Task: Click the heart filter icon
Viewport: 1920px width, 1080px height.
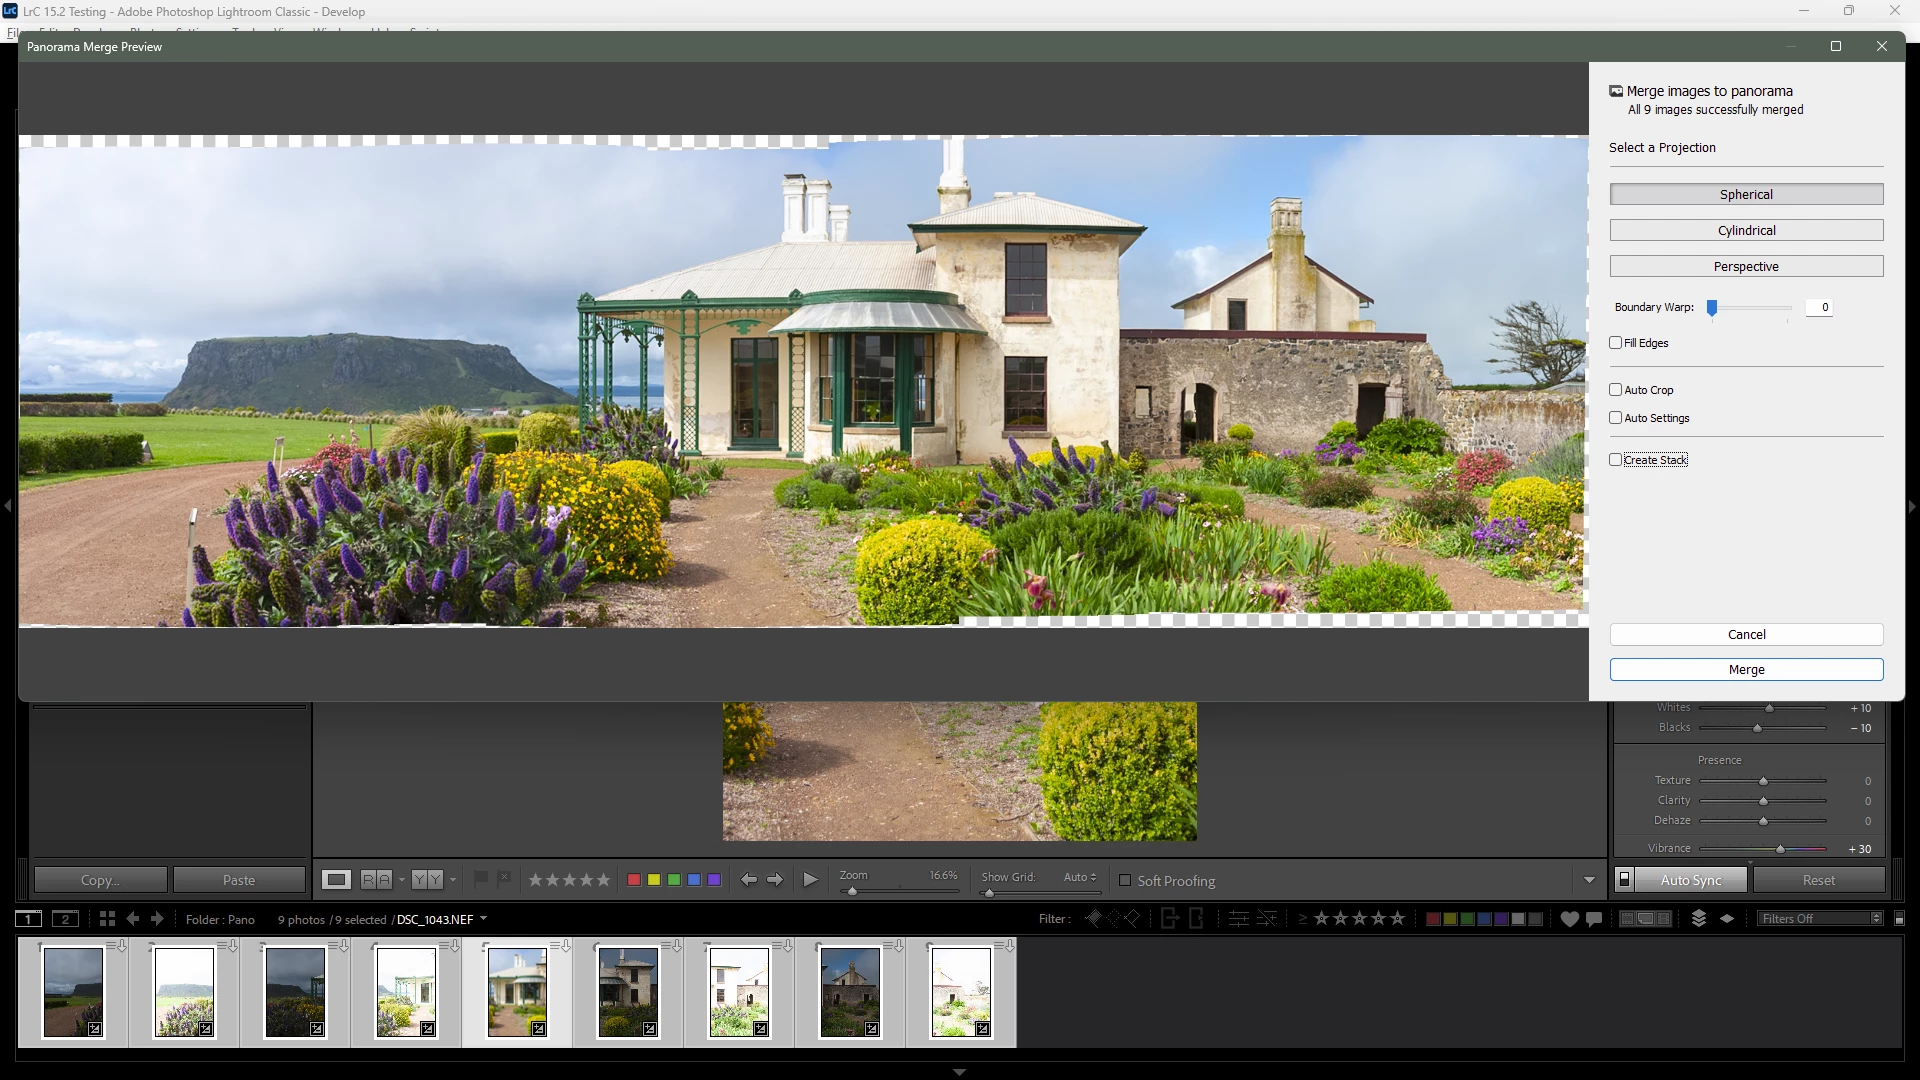Action: [x=1569, y=919]
